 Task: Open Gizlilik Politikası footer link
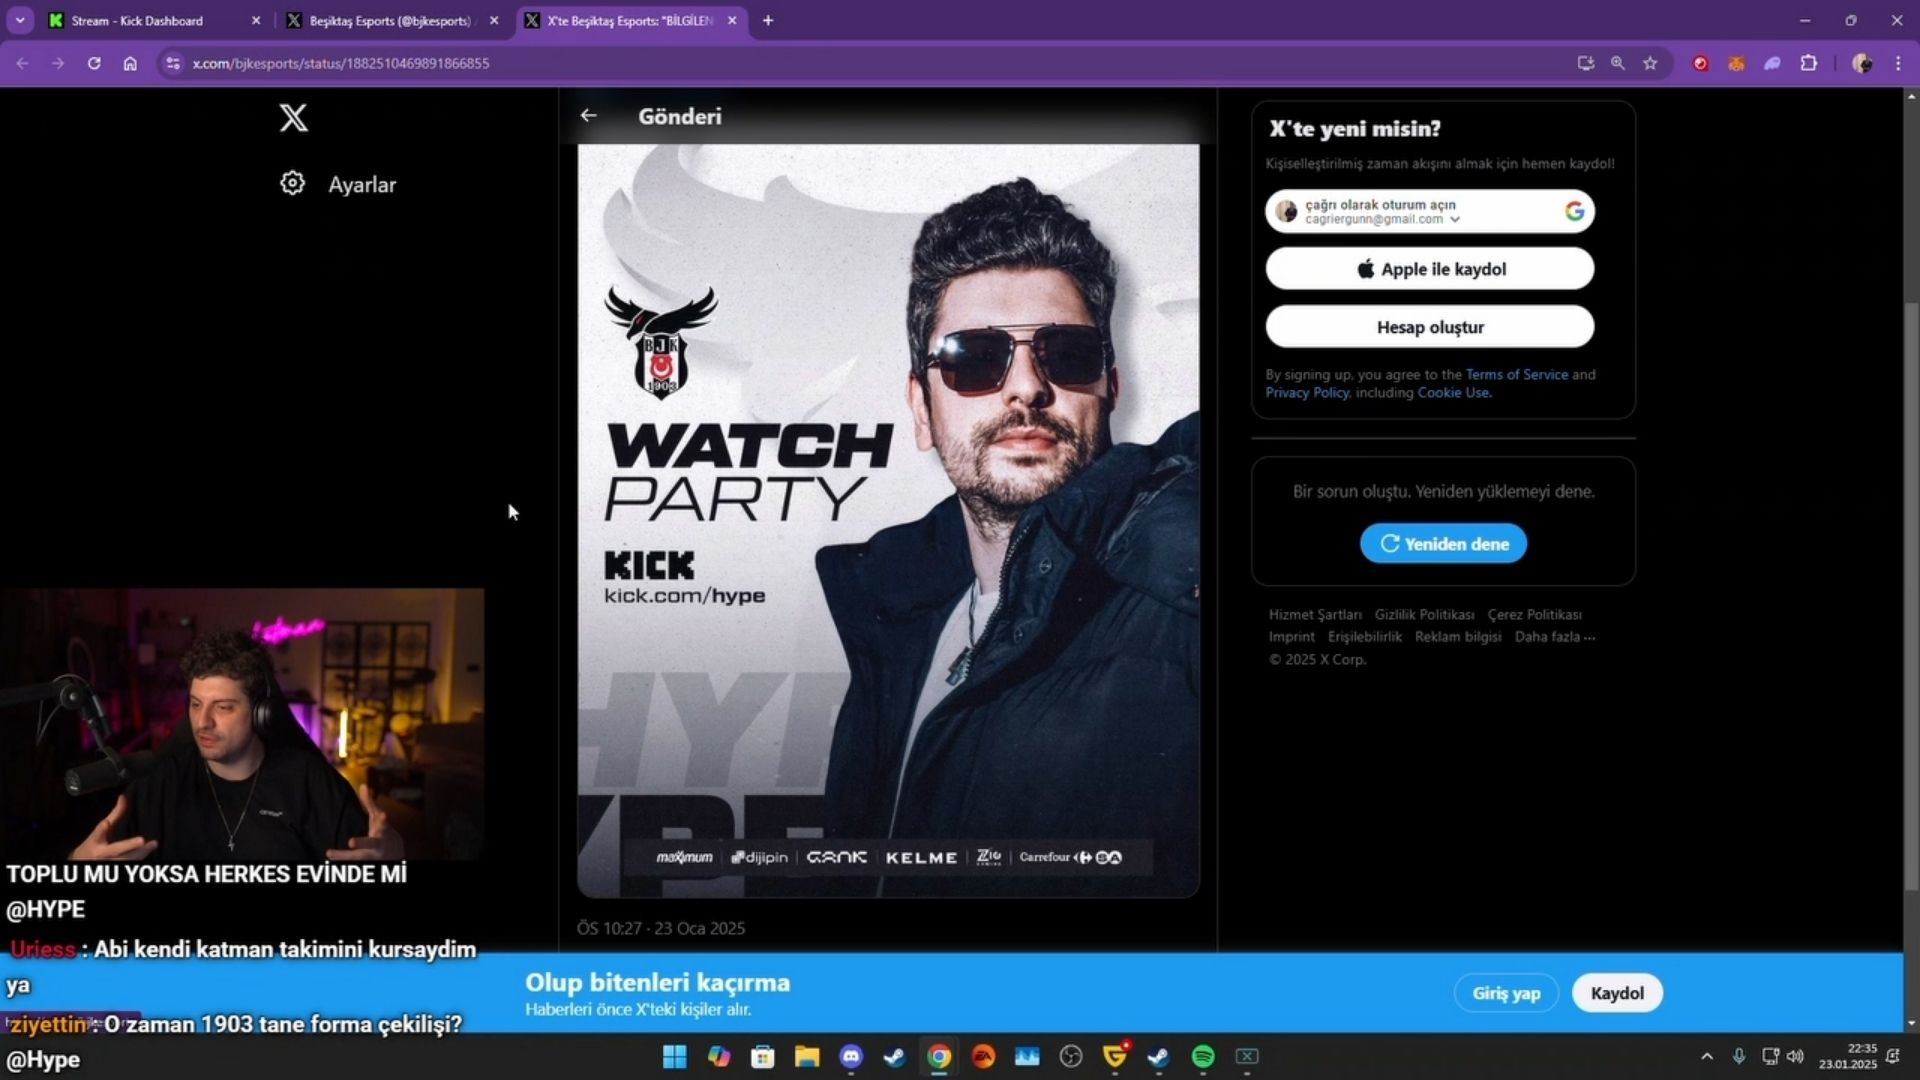(1424, 614)
